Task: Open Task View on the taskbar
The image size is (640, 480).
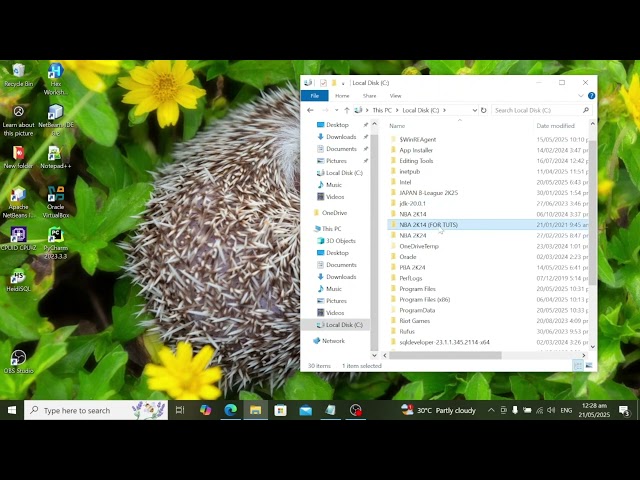Action: [x=180, y=410]
